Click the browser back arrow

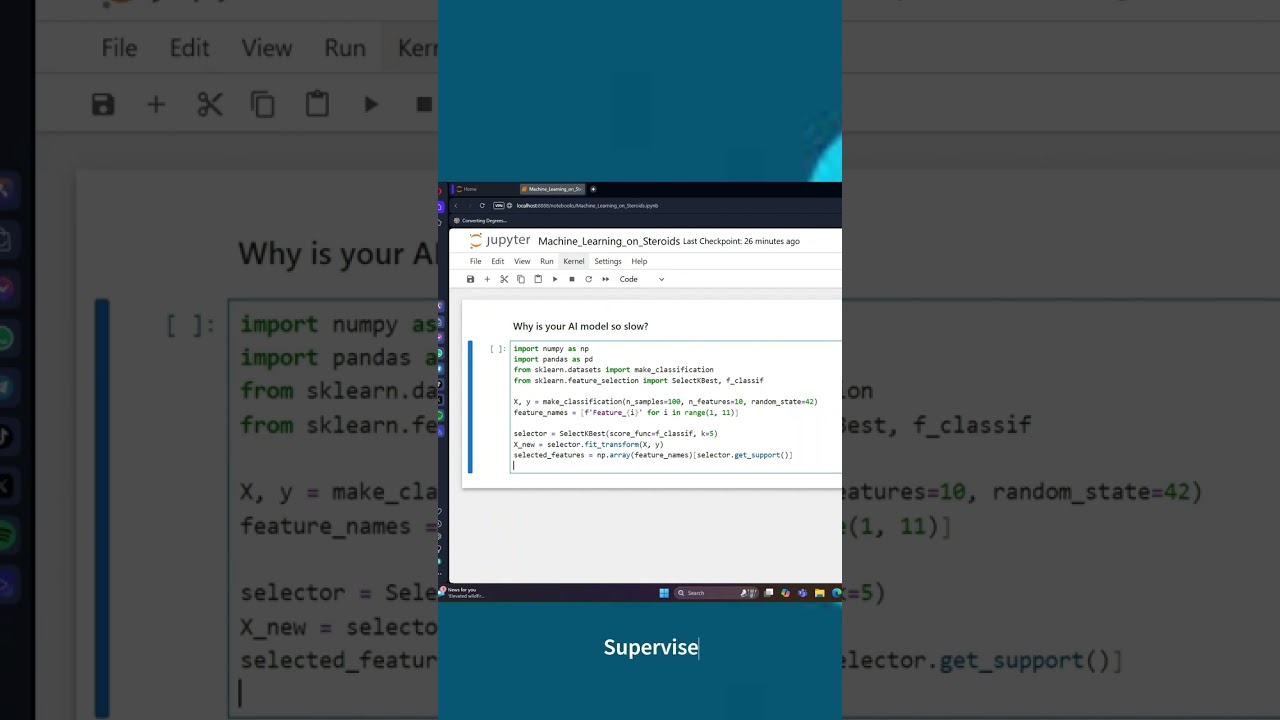456,205
